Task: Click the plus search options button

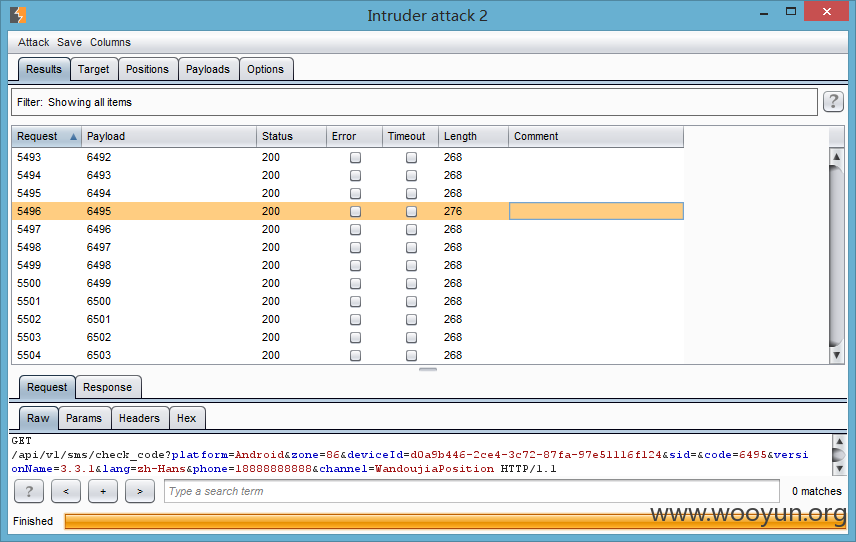Action: tap(103, 491)
